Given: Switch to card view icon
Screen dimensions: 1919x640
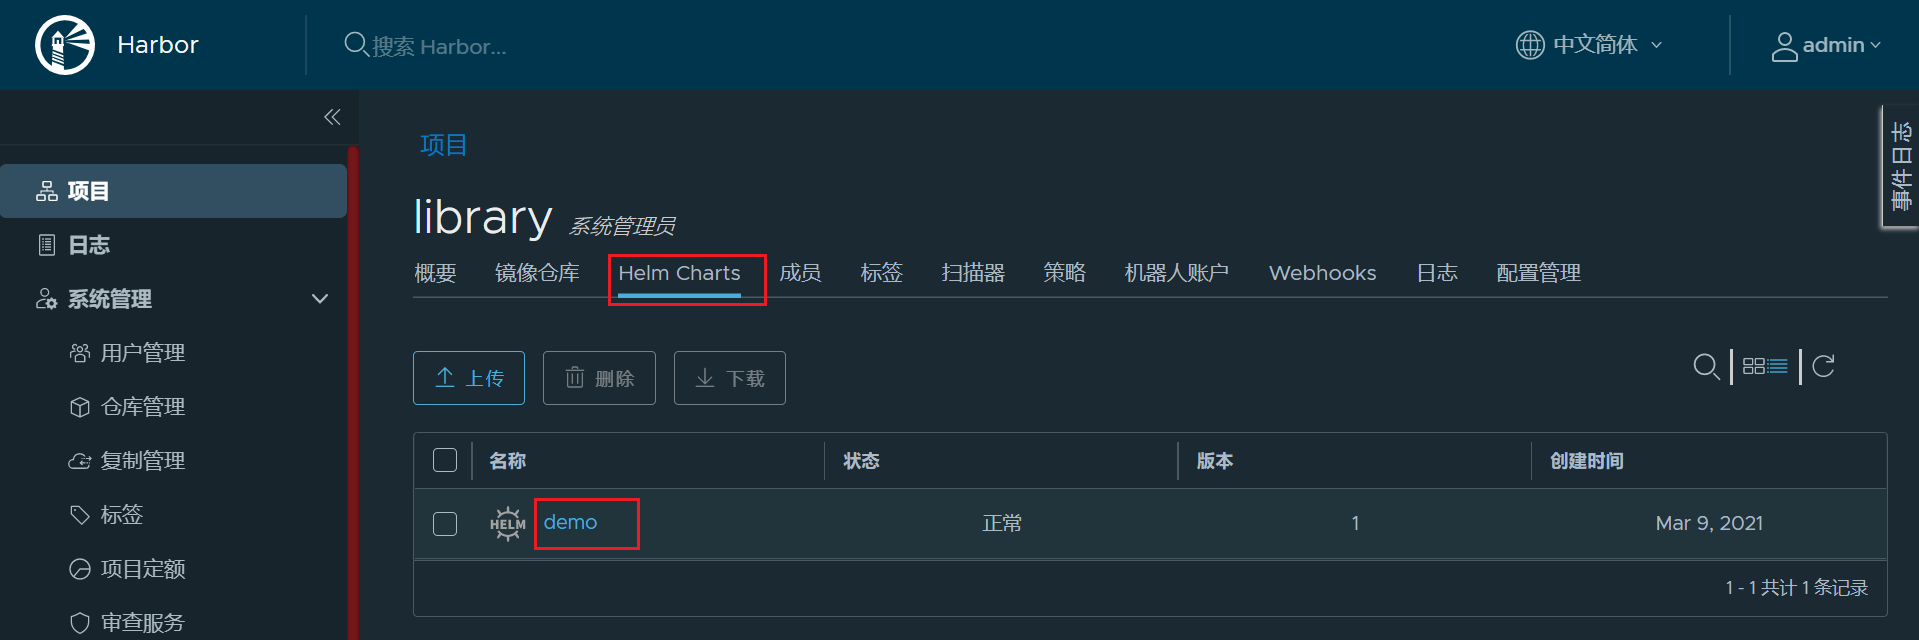Looking at the screenshot, I should point(1753,366).
